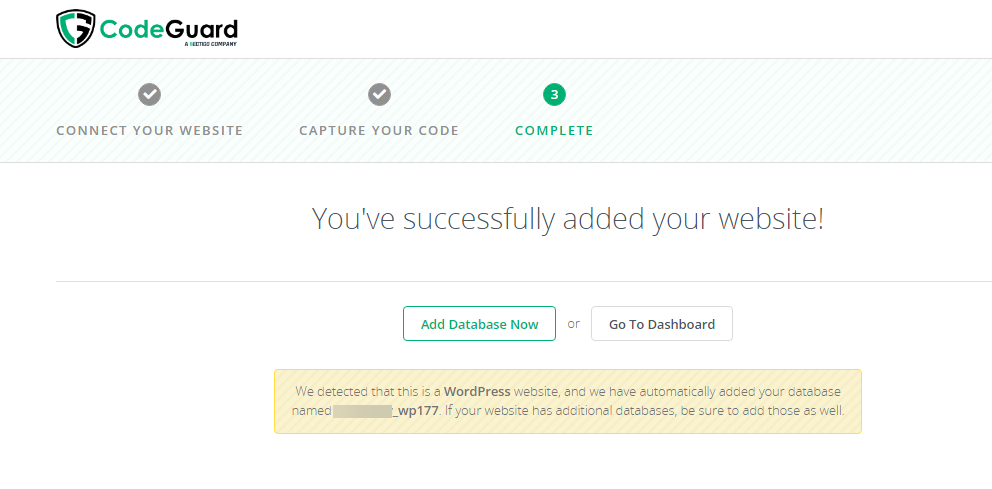Image resolution: width=992 pixels, height=489 pixels.
Task: Select the Complete step label
Action: [x=554, y=131]
